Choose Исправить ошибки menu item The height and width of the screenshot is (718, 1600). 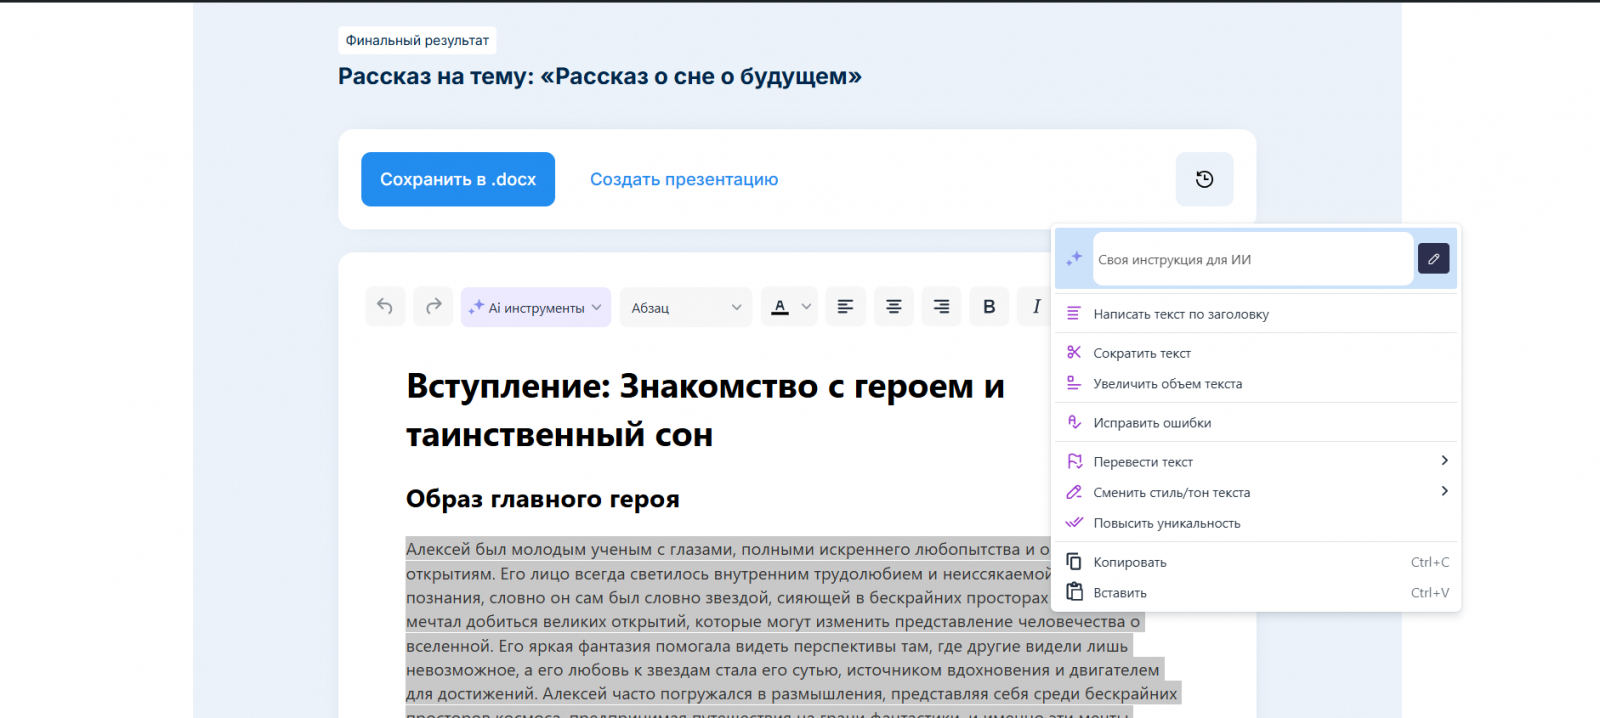[x=1152, y=423]
